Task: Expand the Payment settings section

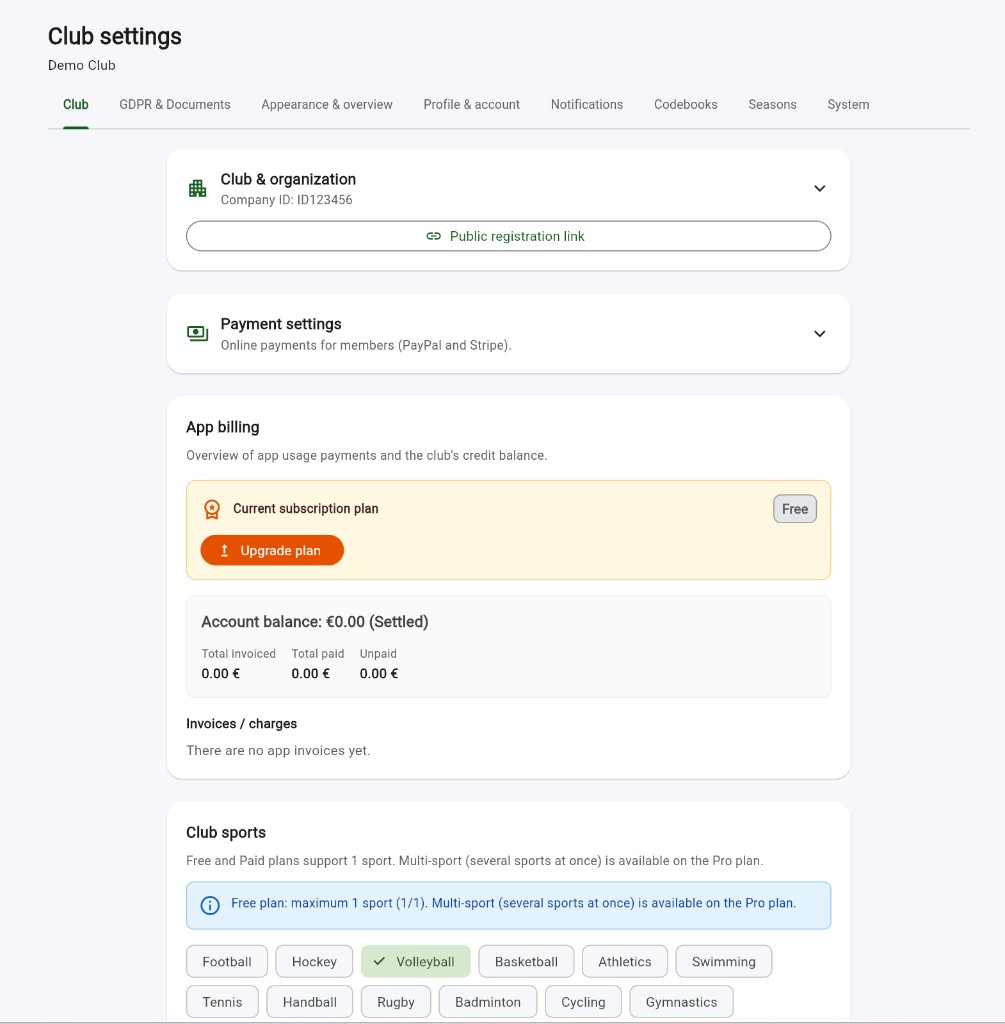Action: point(820,334)
